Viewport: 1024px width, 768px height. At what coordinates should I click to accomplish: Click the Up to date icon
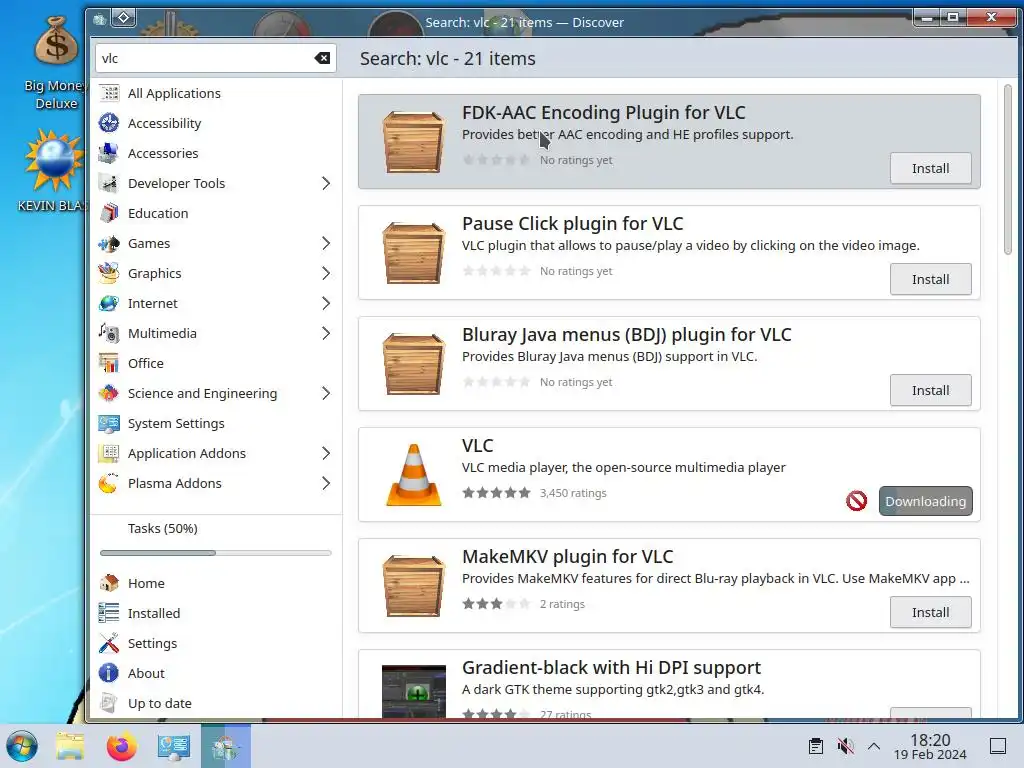click(x=109, y=703)
